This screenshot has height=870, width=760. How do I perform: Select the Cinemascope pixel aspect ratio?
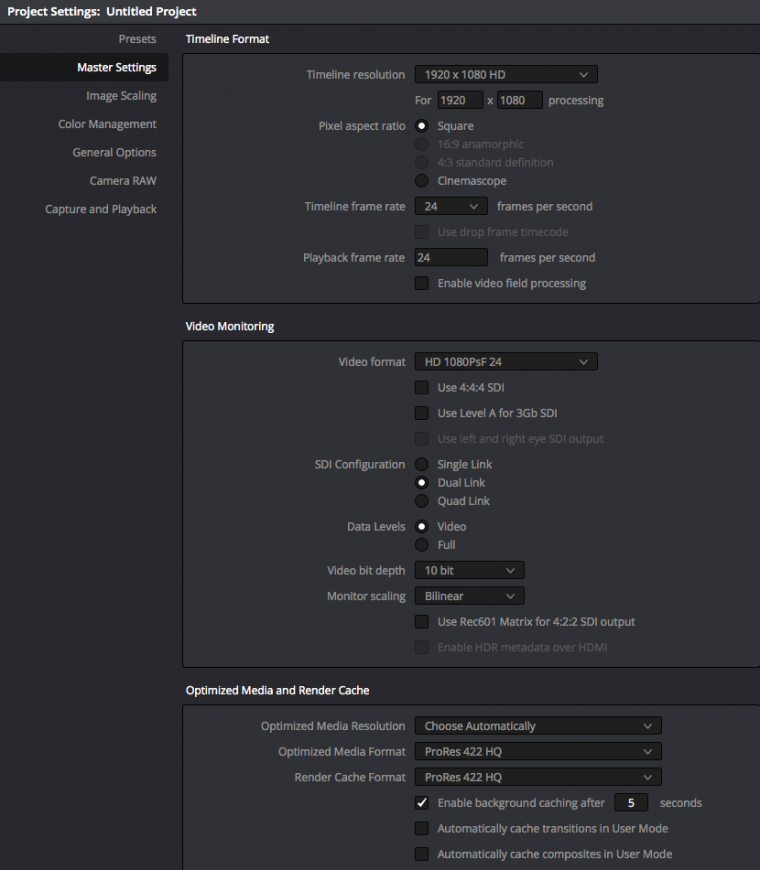422,181
